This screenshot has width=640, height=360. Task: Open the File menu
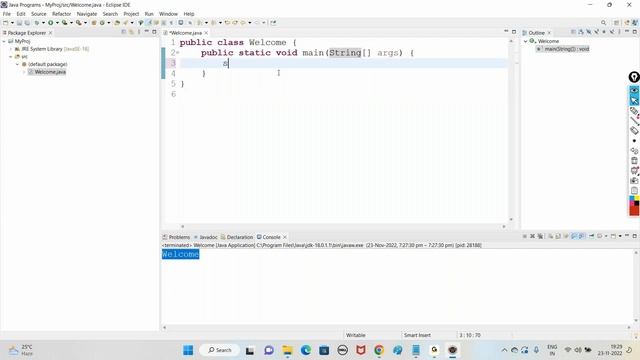(x=7, y=14)
